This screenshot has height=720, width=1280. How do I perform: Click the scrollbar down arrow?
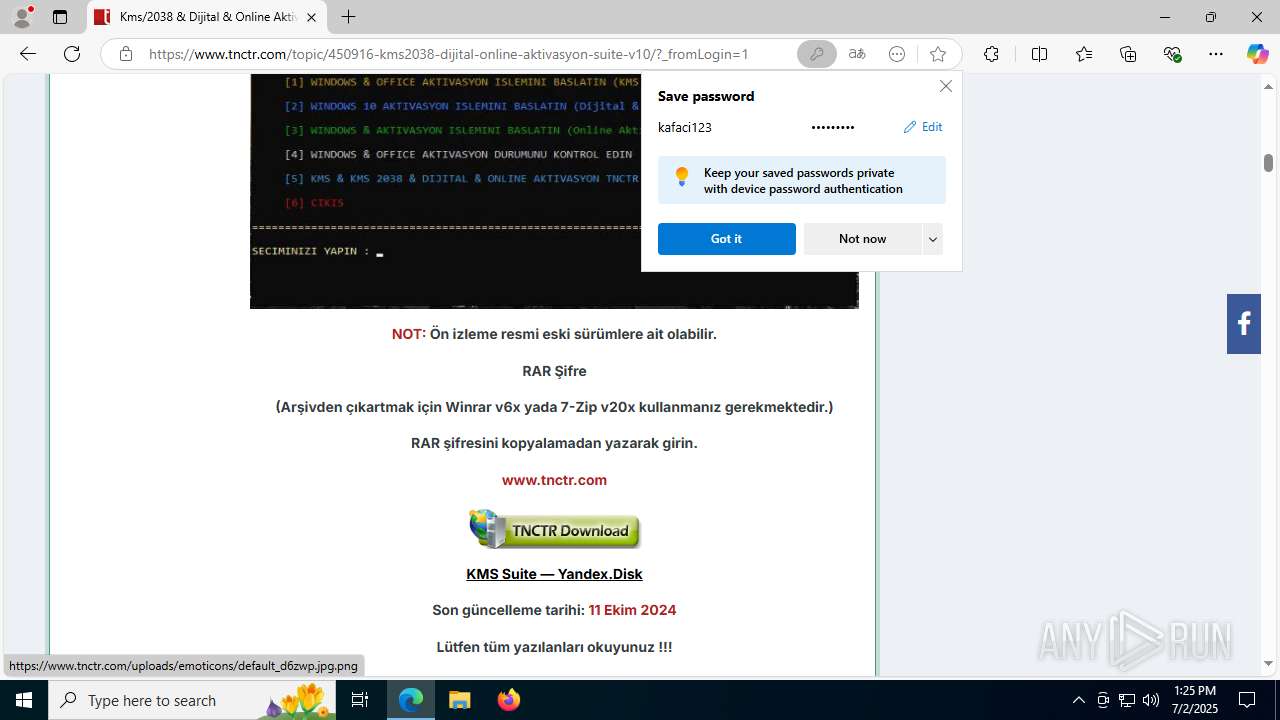(x=1268, y=663)
